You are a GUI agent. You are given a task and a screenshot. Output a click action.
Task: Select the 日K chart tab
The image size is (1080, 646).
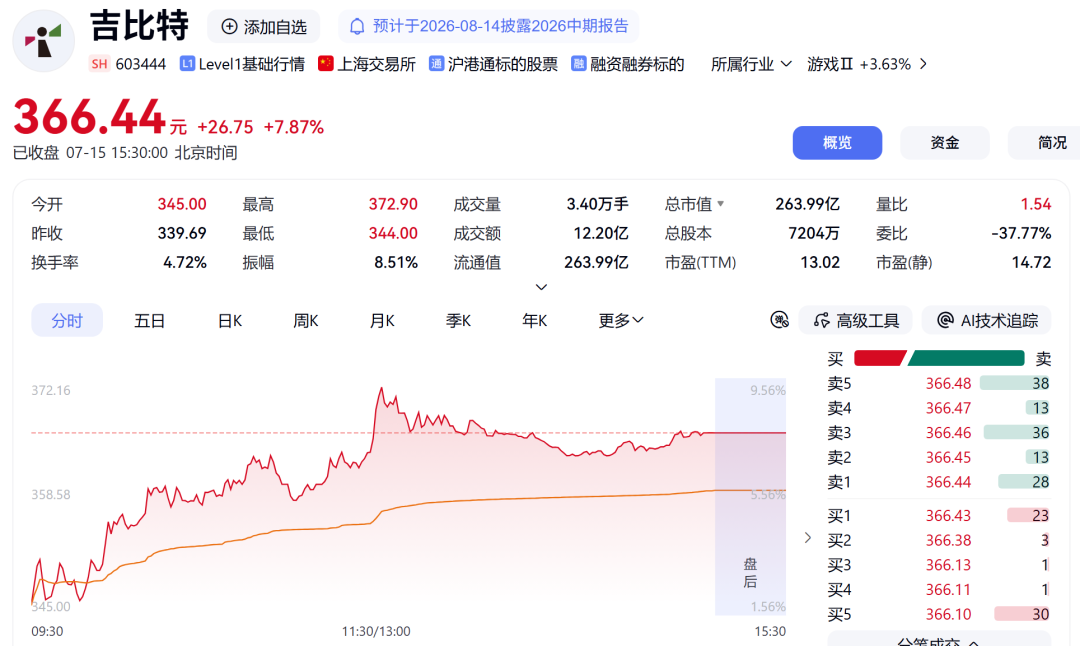tap(229, 320)
